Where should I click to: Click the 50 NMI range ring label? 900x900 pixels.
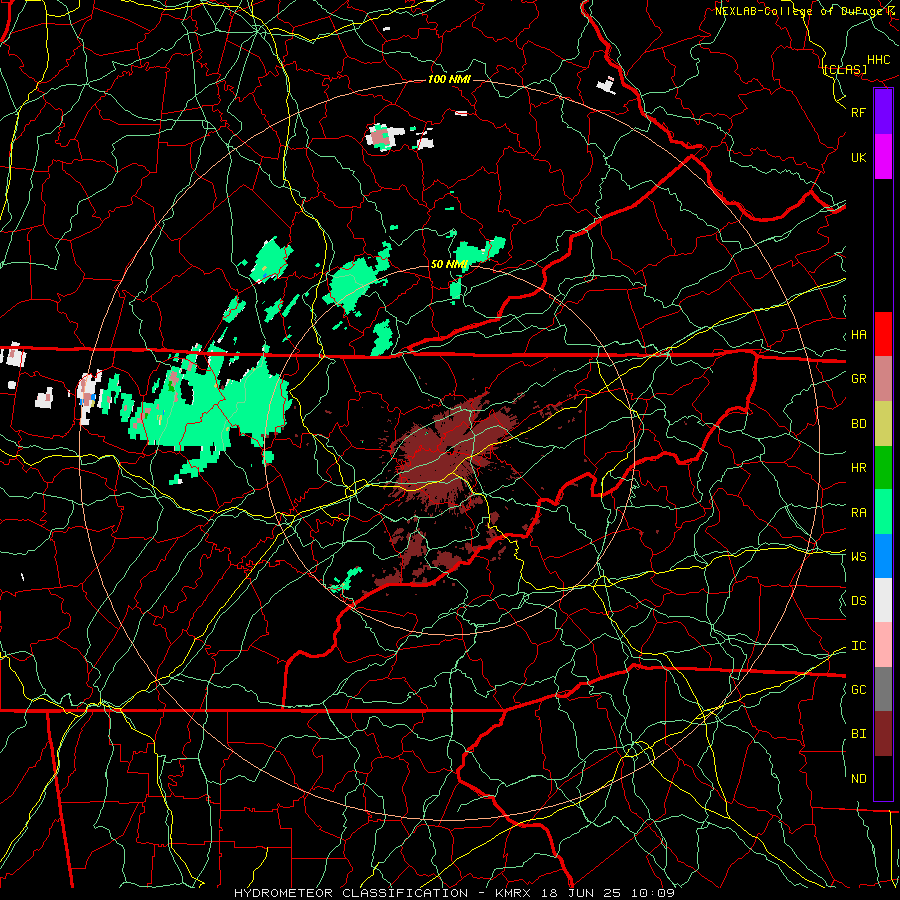(449, 264)
